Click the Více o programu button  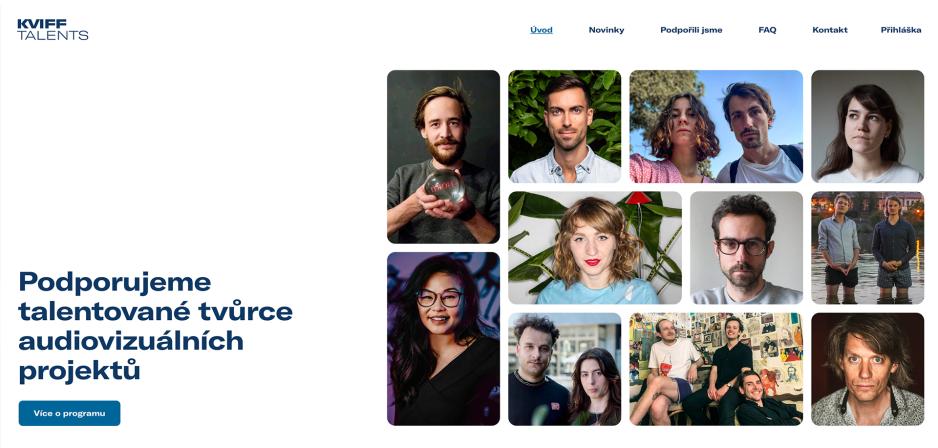click(x=69, y=413)
